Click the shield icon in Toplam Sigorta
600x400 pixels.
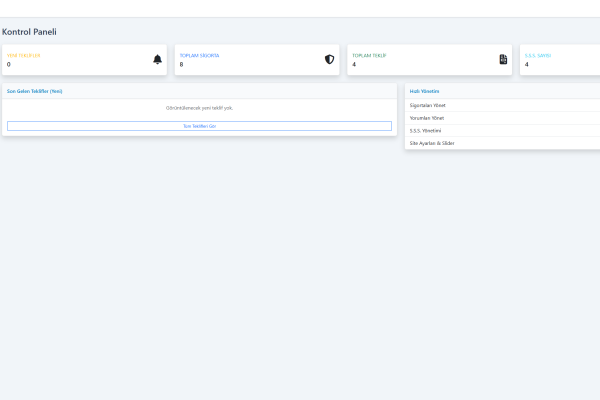pos(329,60)
